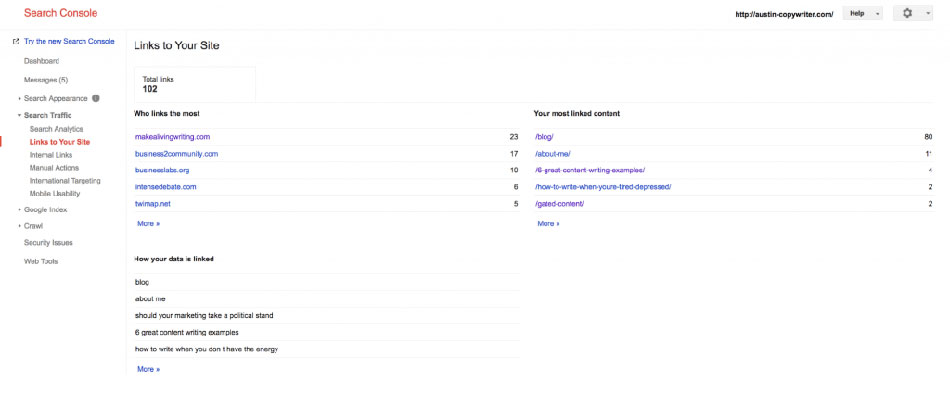Click the 23 count for makealivingwriting.com
The height and width of the screenshot is (393, 950).
point(514,137)
